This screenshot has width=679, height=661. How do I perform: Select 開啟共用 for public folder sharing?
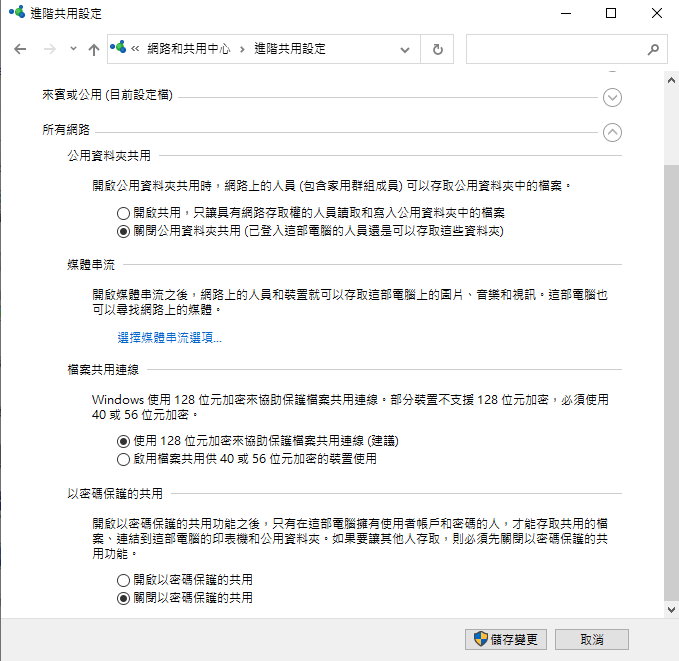tap(123, 213)
